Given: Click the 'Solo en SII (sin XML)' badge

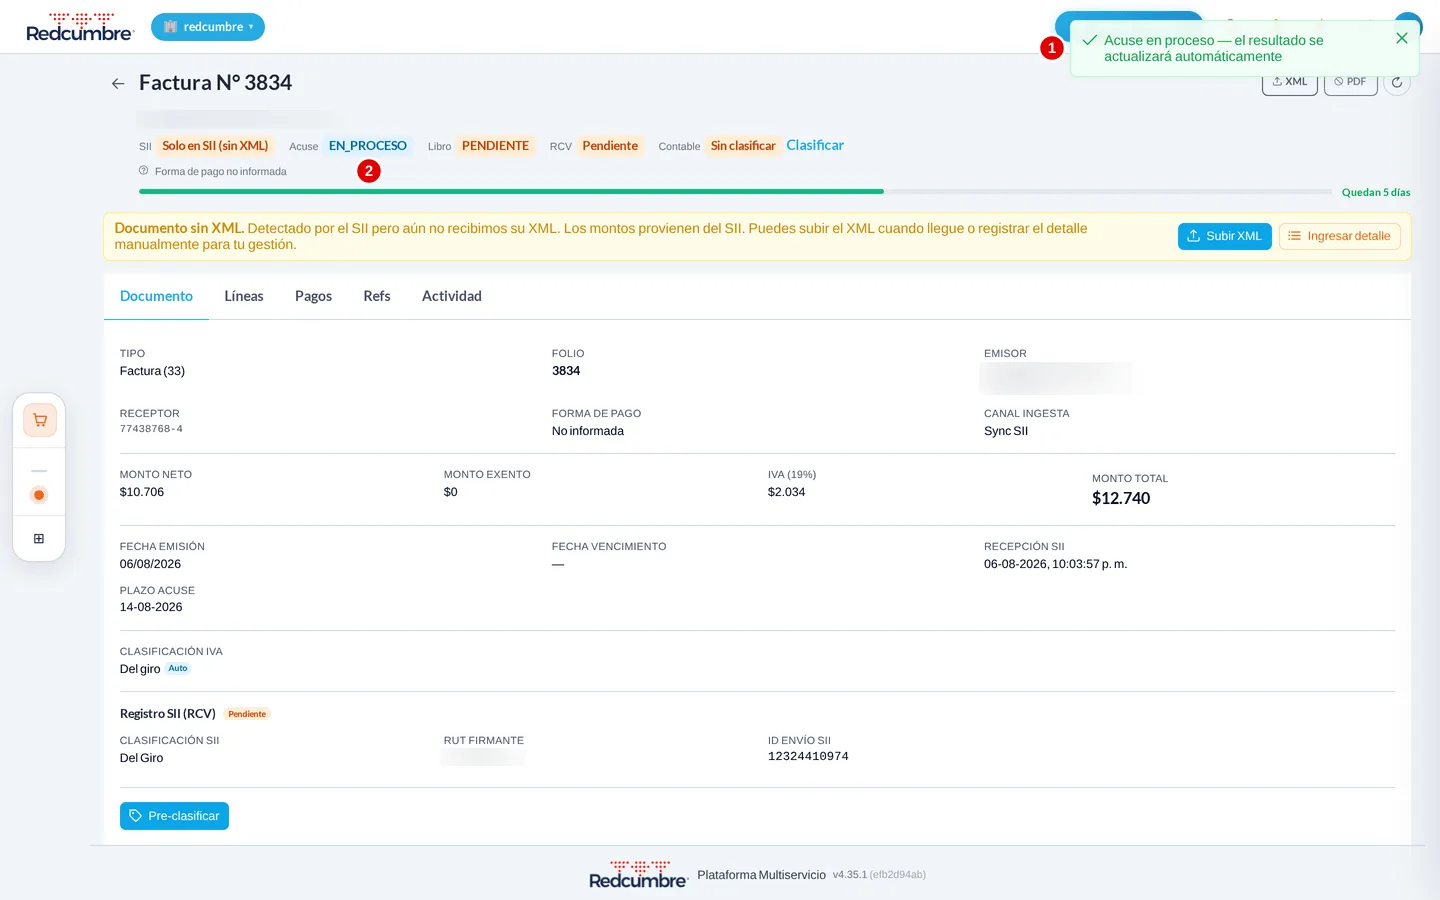Looking at the screenshot, I should pos(215,146).
